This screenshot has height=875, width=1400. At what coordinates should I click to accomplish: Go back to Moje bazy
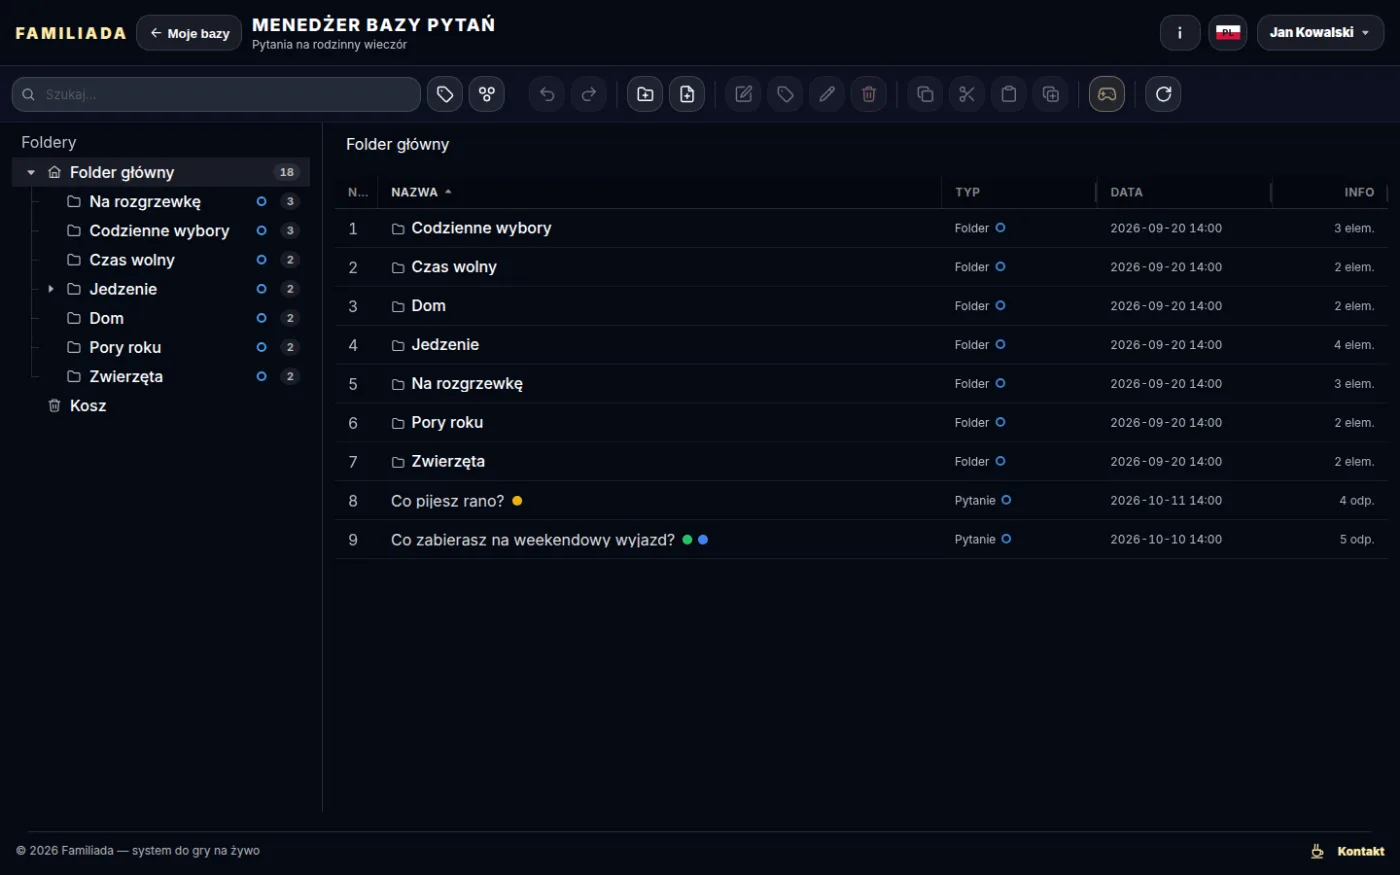click(189, 33)
